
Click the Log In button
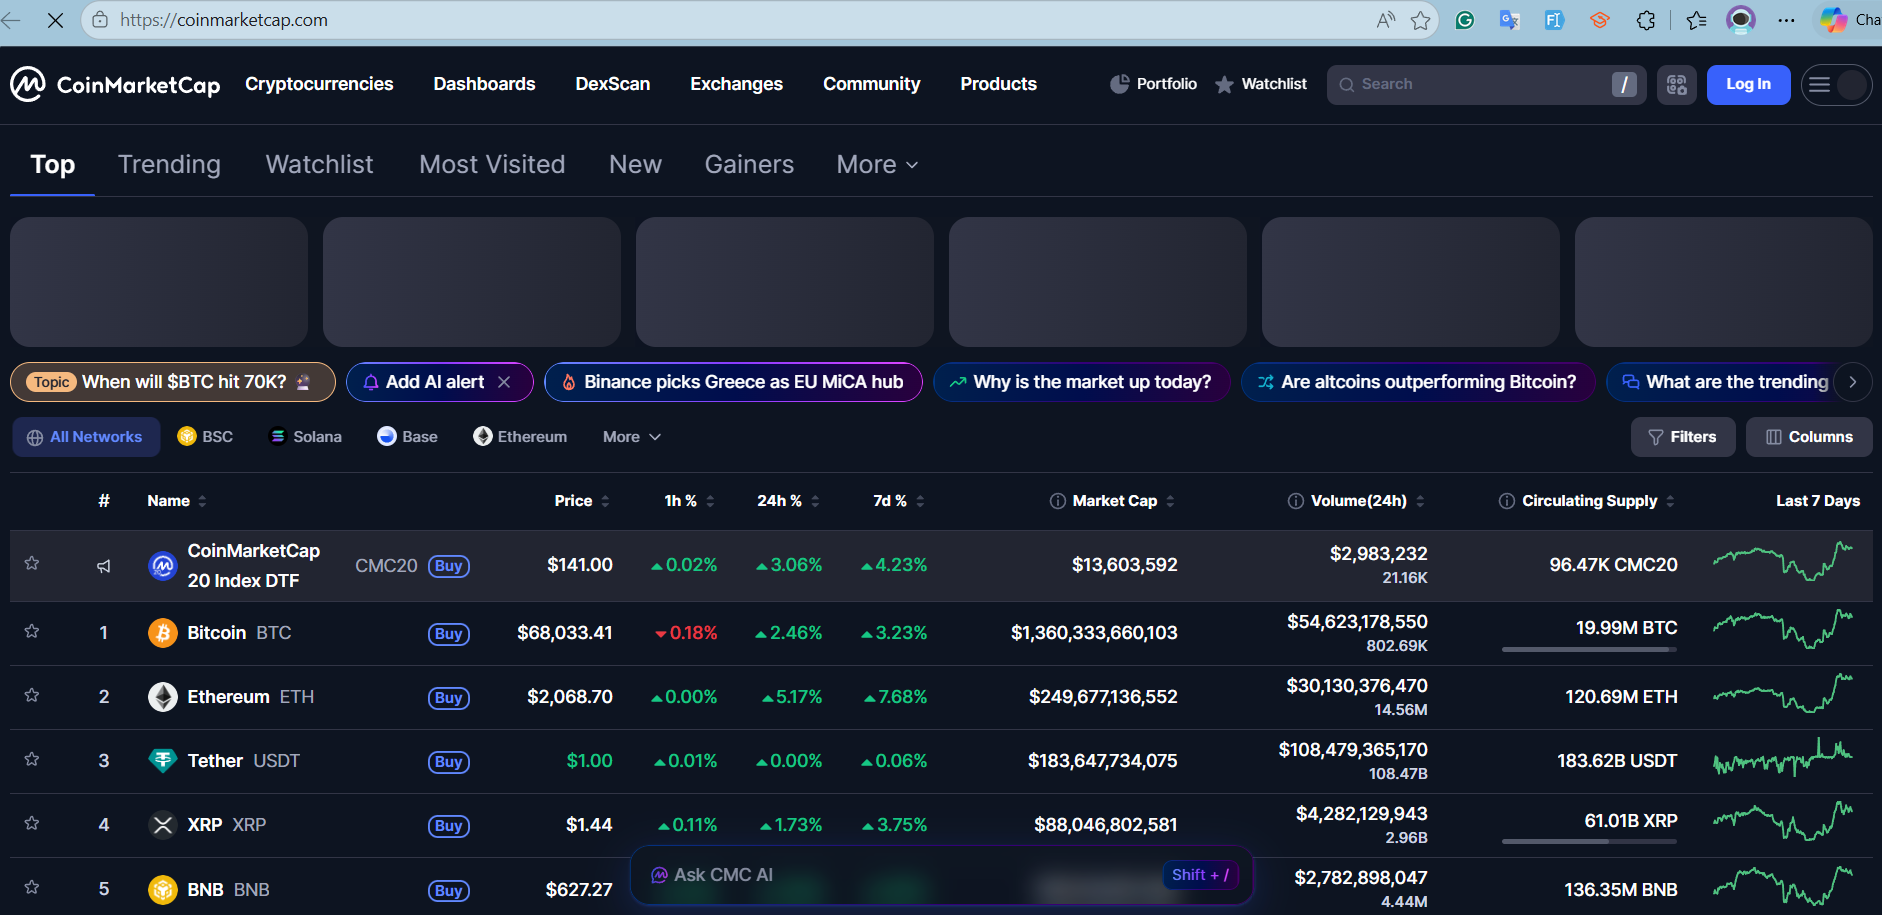(x=1747, y=85)
